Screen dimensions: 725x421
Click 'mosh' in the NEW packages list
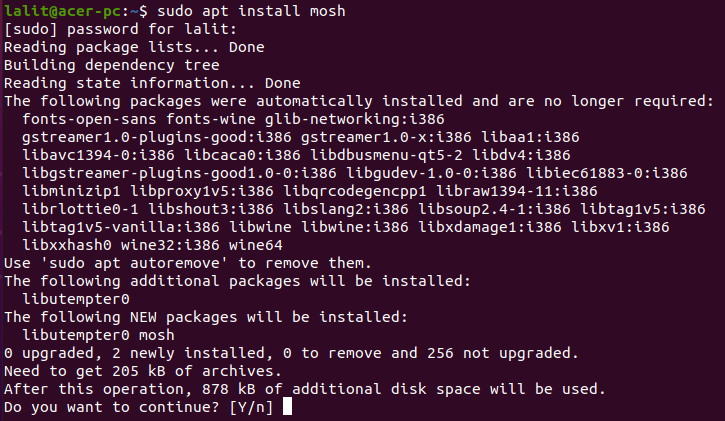pyautogui.click(x=151, y=335)
